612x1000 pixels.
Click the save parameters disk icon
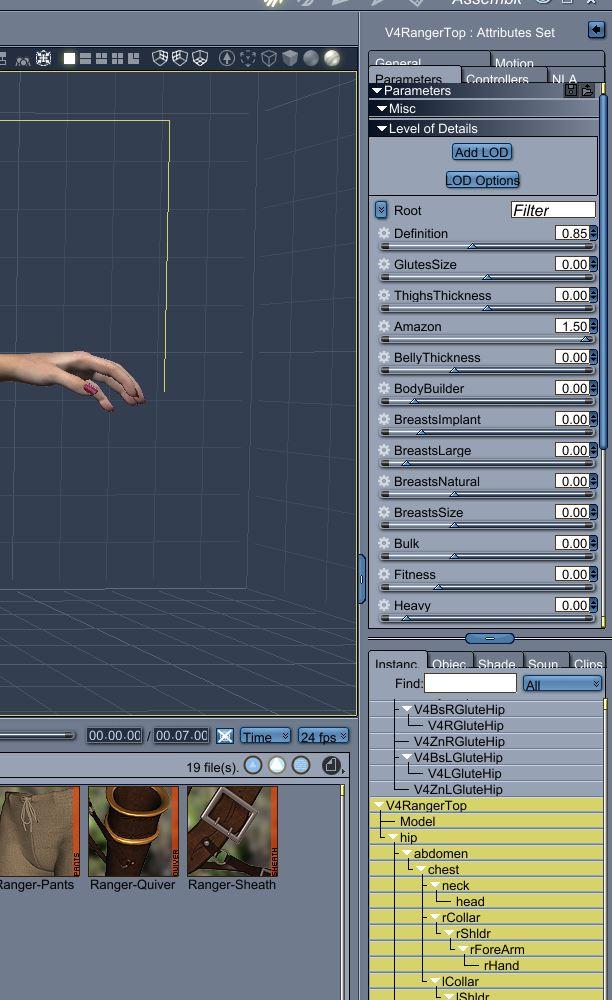tap(571, 90)
